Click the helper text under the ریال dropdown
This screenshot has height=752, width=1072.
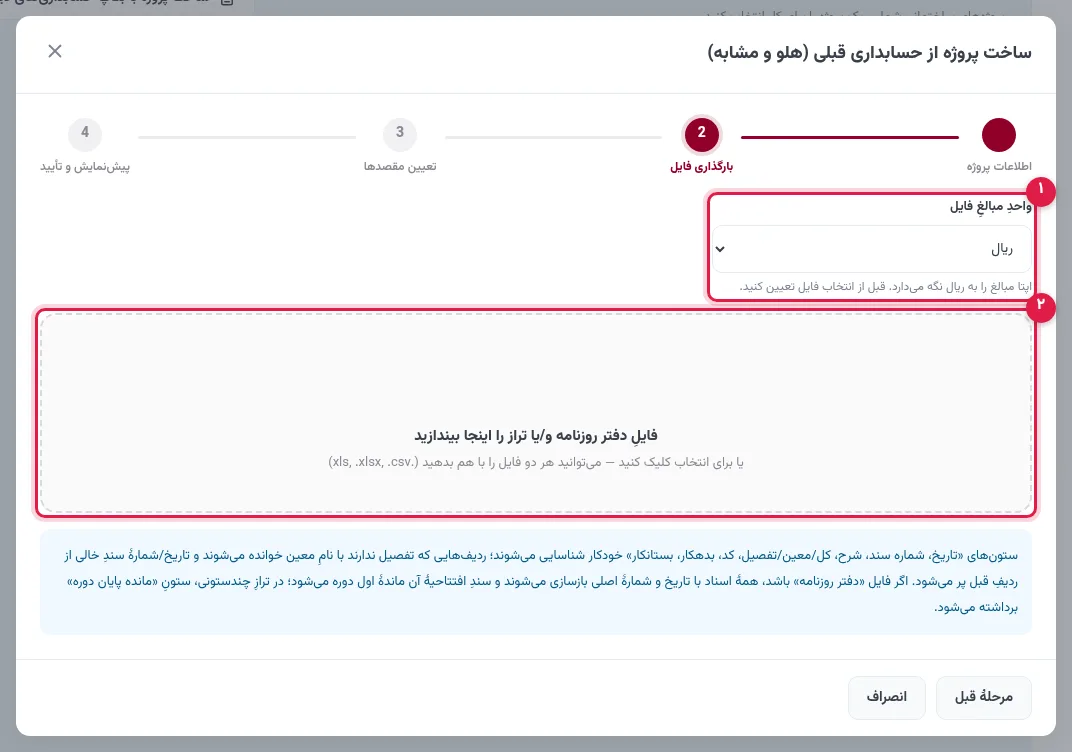tap(885, 286)
